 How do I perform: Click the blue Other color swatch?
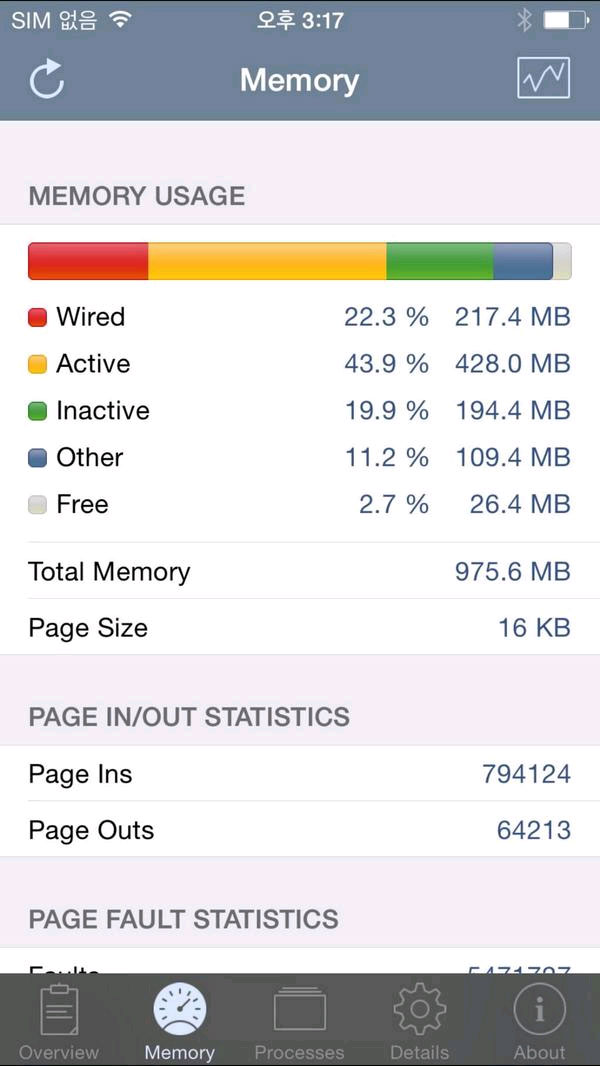[x=38, y=458]
